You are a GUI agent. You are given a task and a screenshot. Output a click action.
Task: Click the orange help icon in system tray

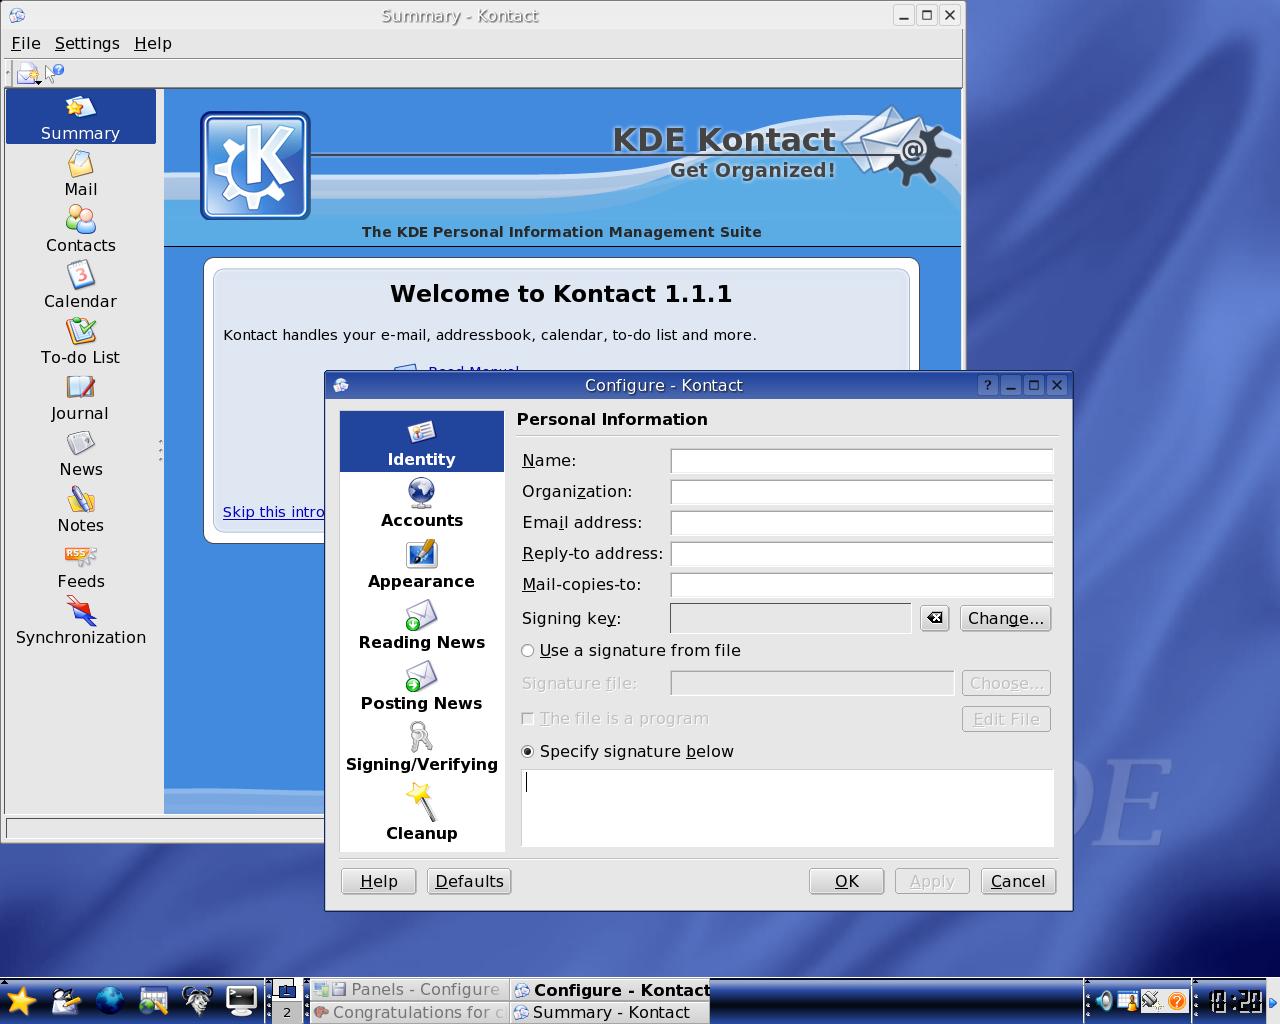click(x=1177, y=1000)
